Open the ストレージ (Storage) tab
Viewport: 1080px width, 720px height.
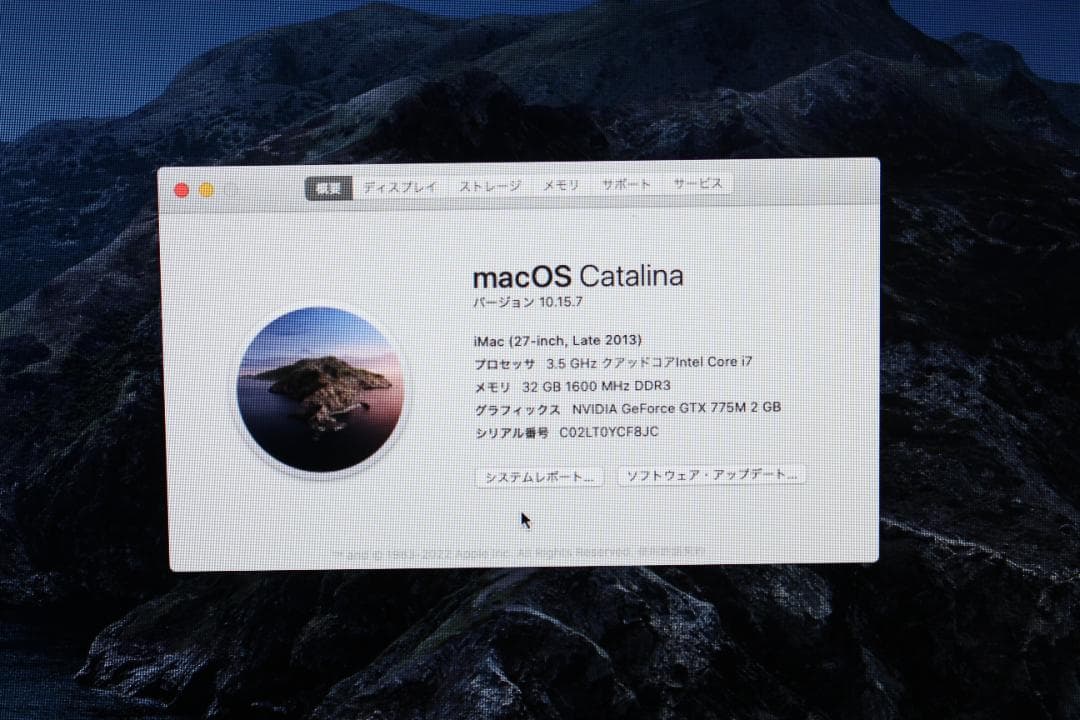(x=491, y=185)
